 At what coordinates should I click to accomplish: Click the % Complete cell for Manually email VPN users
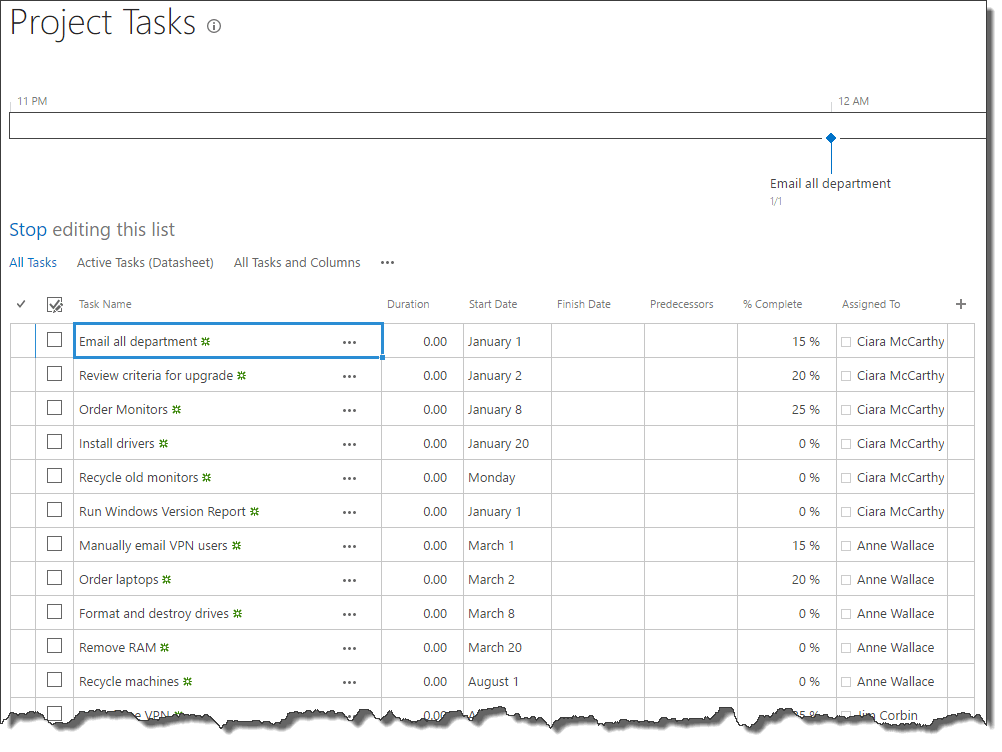point(787,546)
